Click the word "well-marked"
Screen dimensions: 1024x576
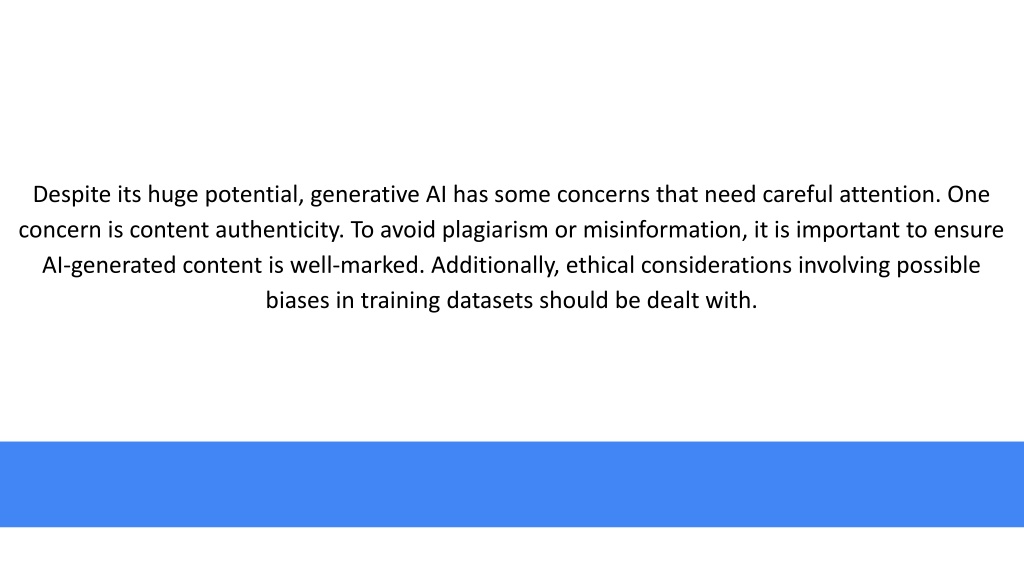pos(357,265)
